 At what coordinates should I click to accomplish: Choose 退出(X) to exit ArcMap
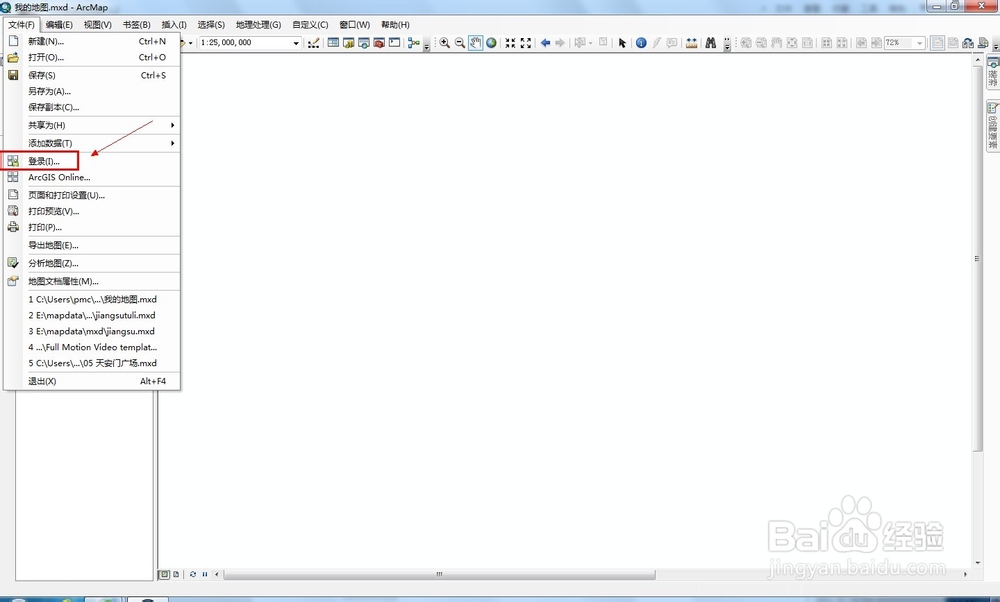pos(92,381)
